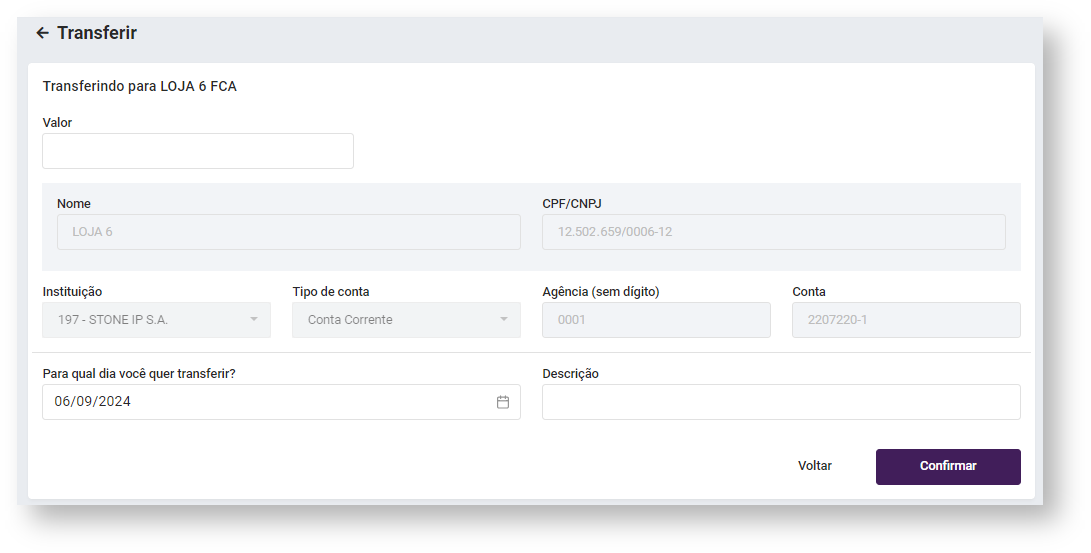The height and width of the screenshot is (553, 1091).
Task: Select the 197 - STONE IP S.A. text
Action: [x=113, y=320]
